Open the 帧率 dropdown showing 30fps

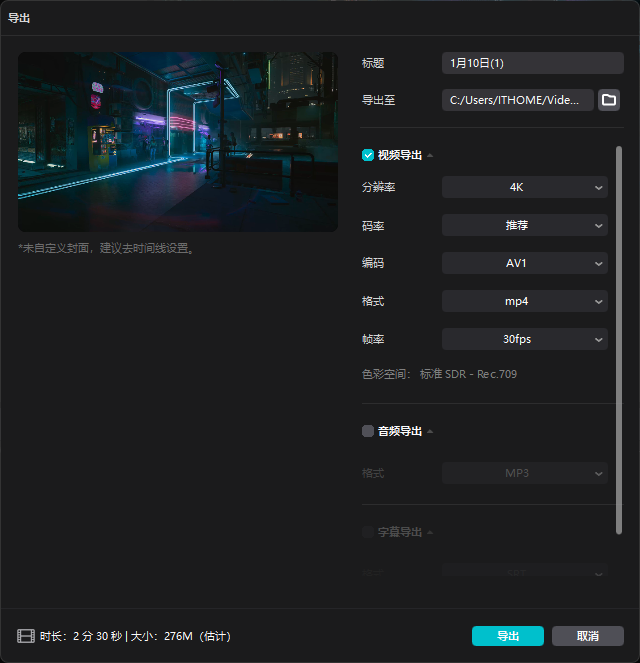click(524, 339)
